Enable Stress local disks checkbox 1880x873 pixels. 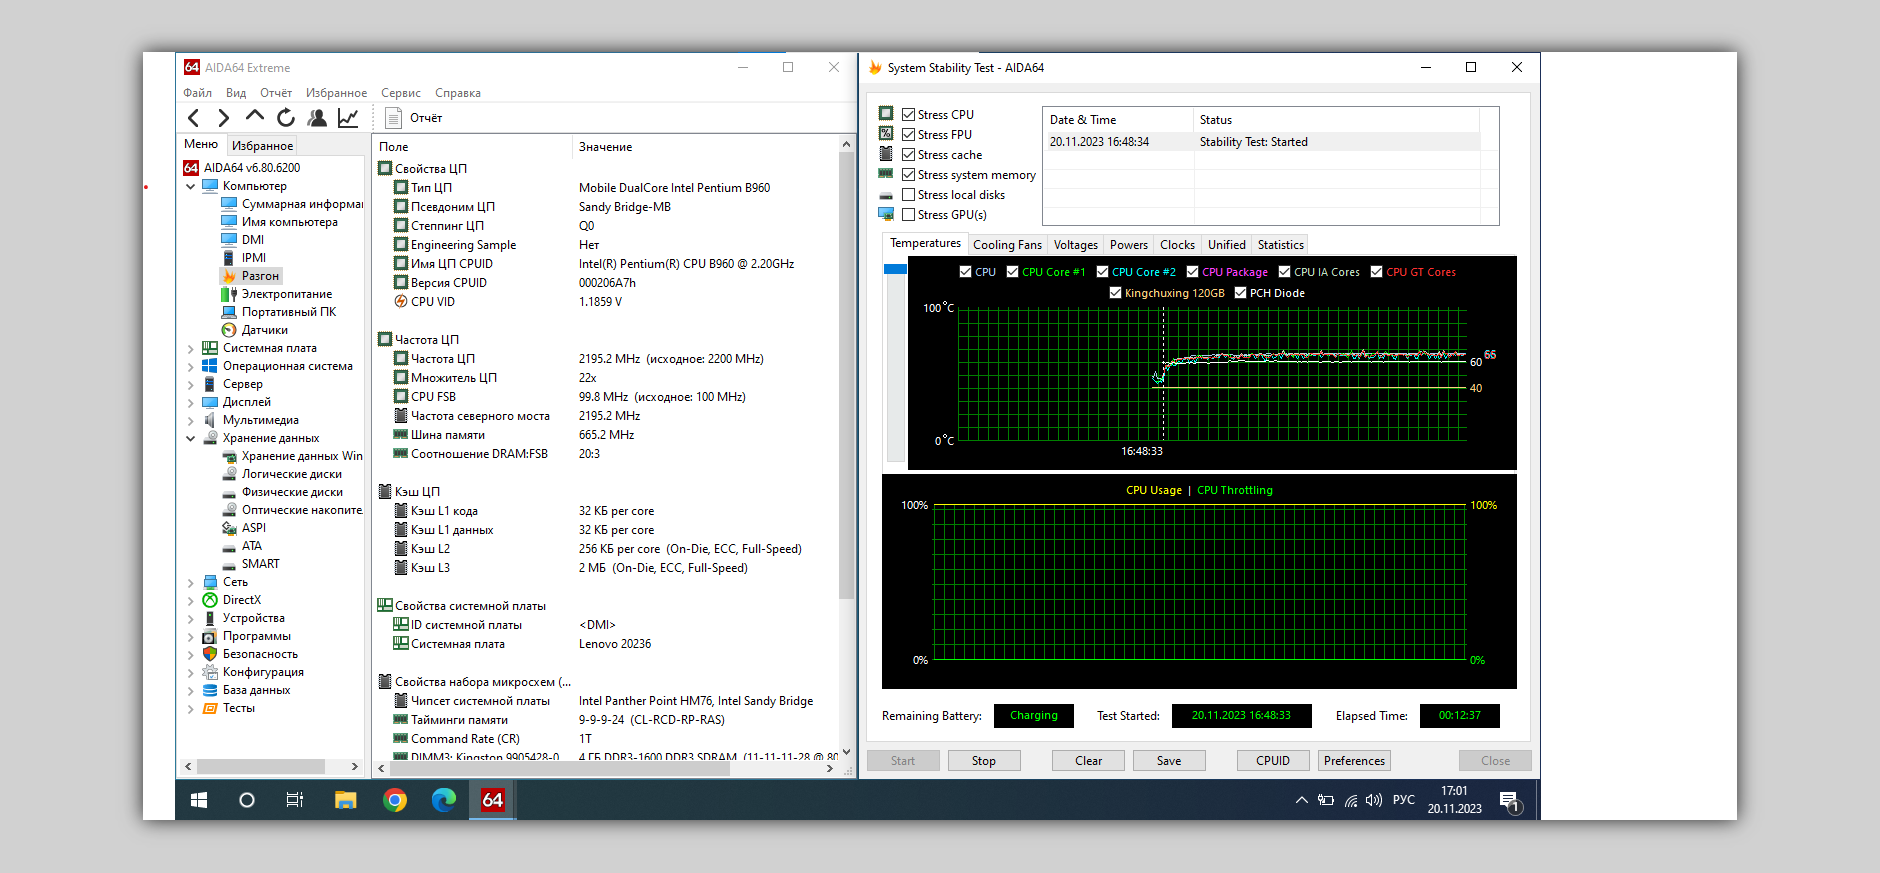pyautogui.click(x=908, y=195)
